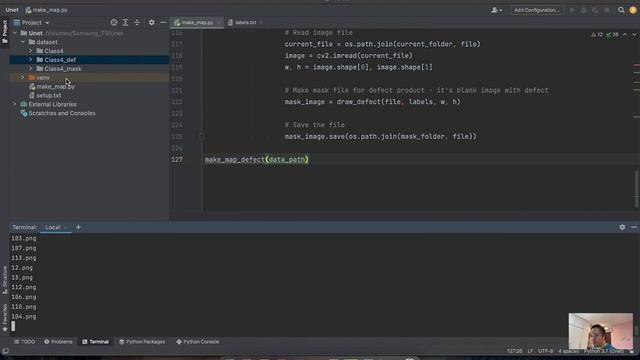Click the cursor position status widget
Viewport: 640px width, 360px height.
pyautogui.click(x=514, y=351)
